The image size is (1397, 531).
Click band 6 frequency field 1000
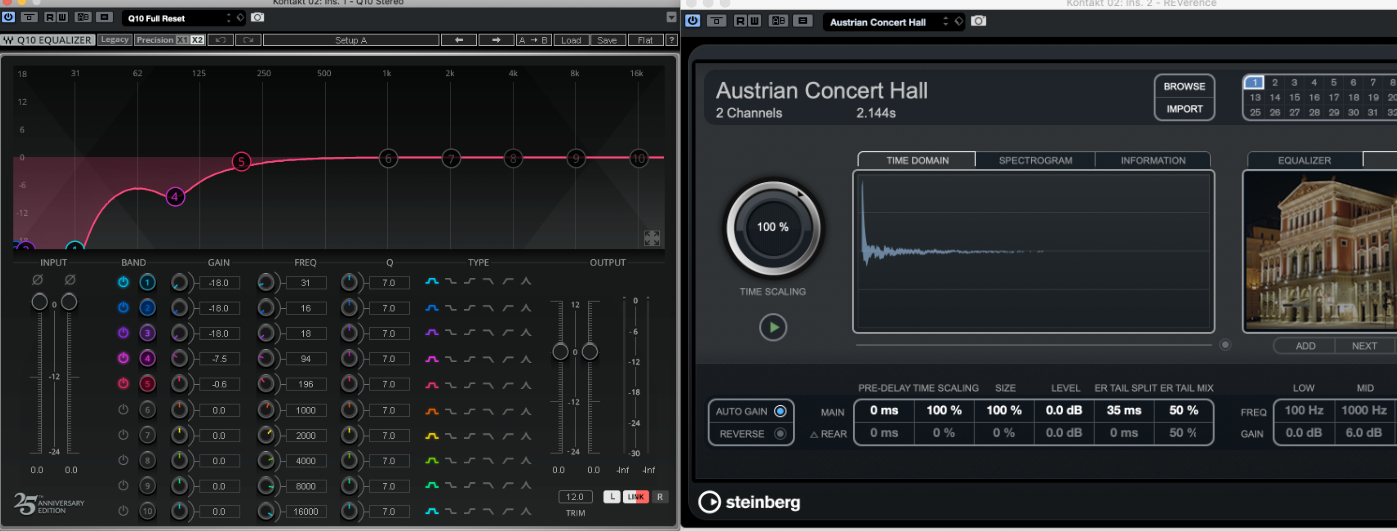coord(306,410)
